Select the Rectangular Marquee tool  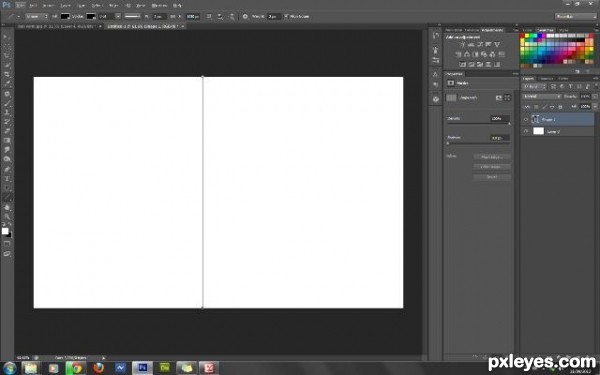(x=7, y=46)
